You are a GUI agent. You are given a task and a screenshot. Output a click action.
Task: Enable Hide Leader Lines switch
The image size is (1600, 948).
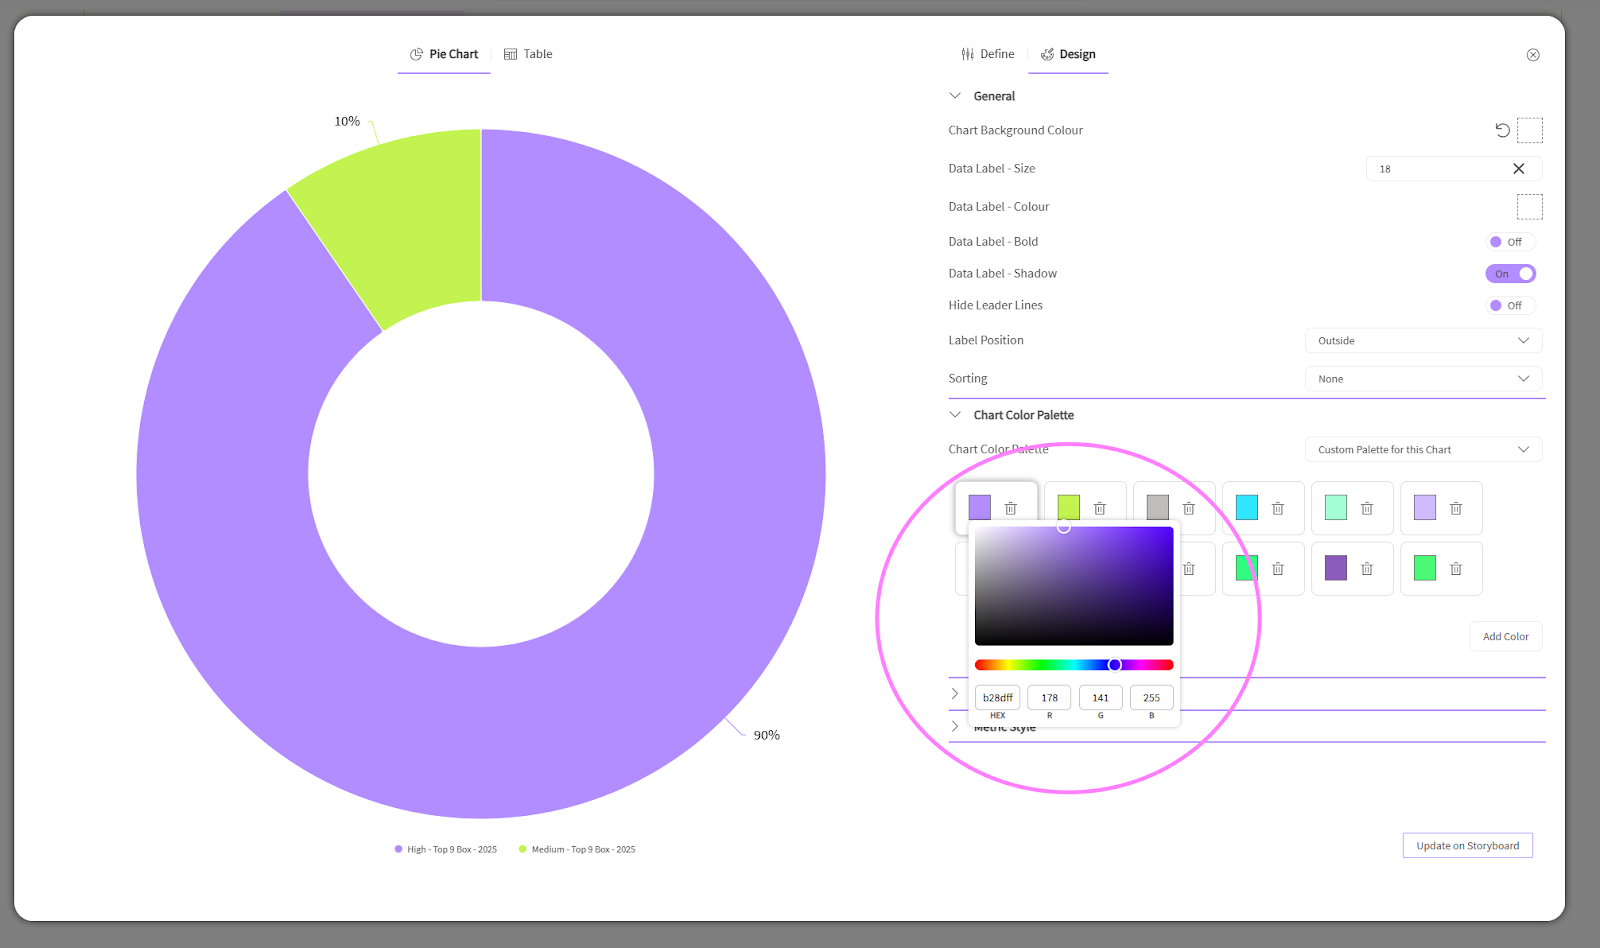point(1509,306)
